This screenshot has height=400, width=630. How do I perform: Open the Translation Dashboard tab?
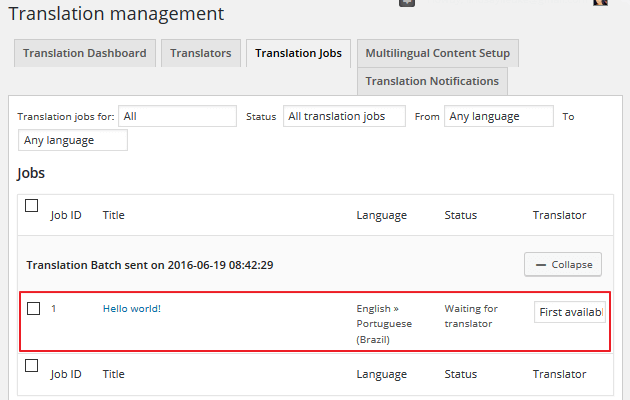(x=85, y=53)
